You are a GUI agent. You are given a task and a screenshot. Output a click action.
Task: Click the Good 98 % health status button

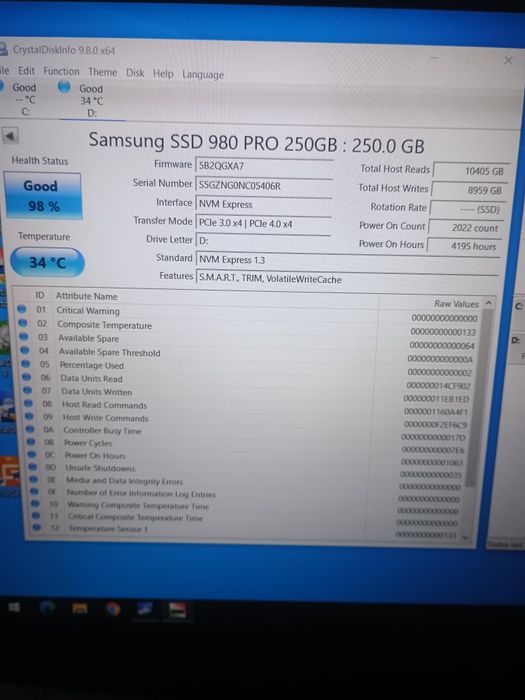[x=42, y=196]
